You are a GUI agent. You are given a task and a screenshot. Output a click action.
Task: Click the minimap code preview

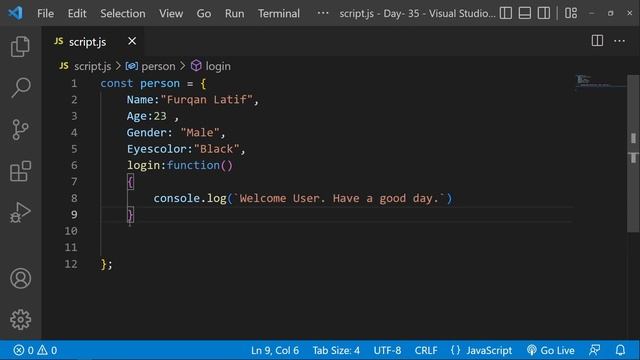click(600, 81)
